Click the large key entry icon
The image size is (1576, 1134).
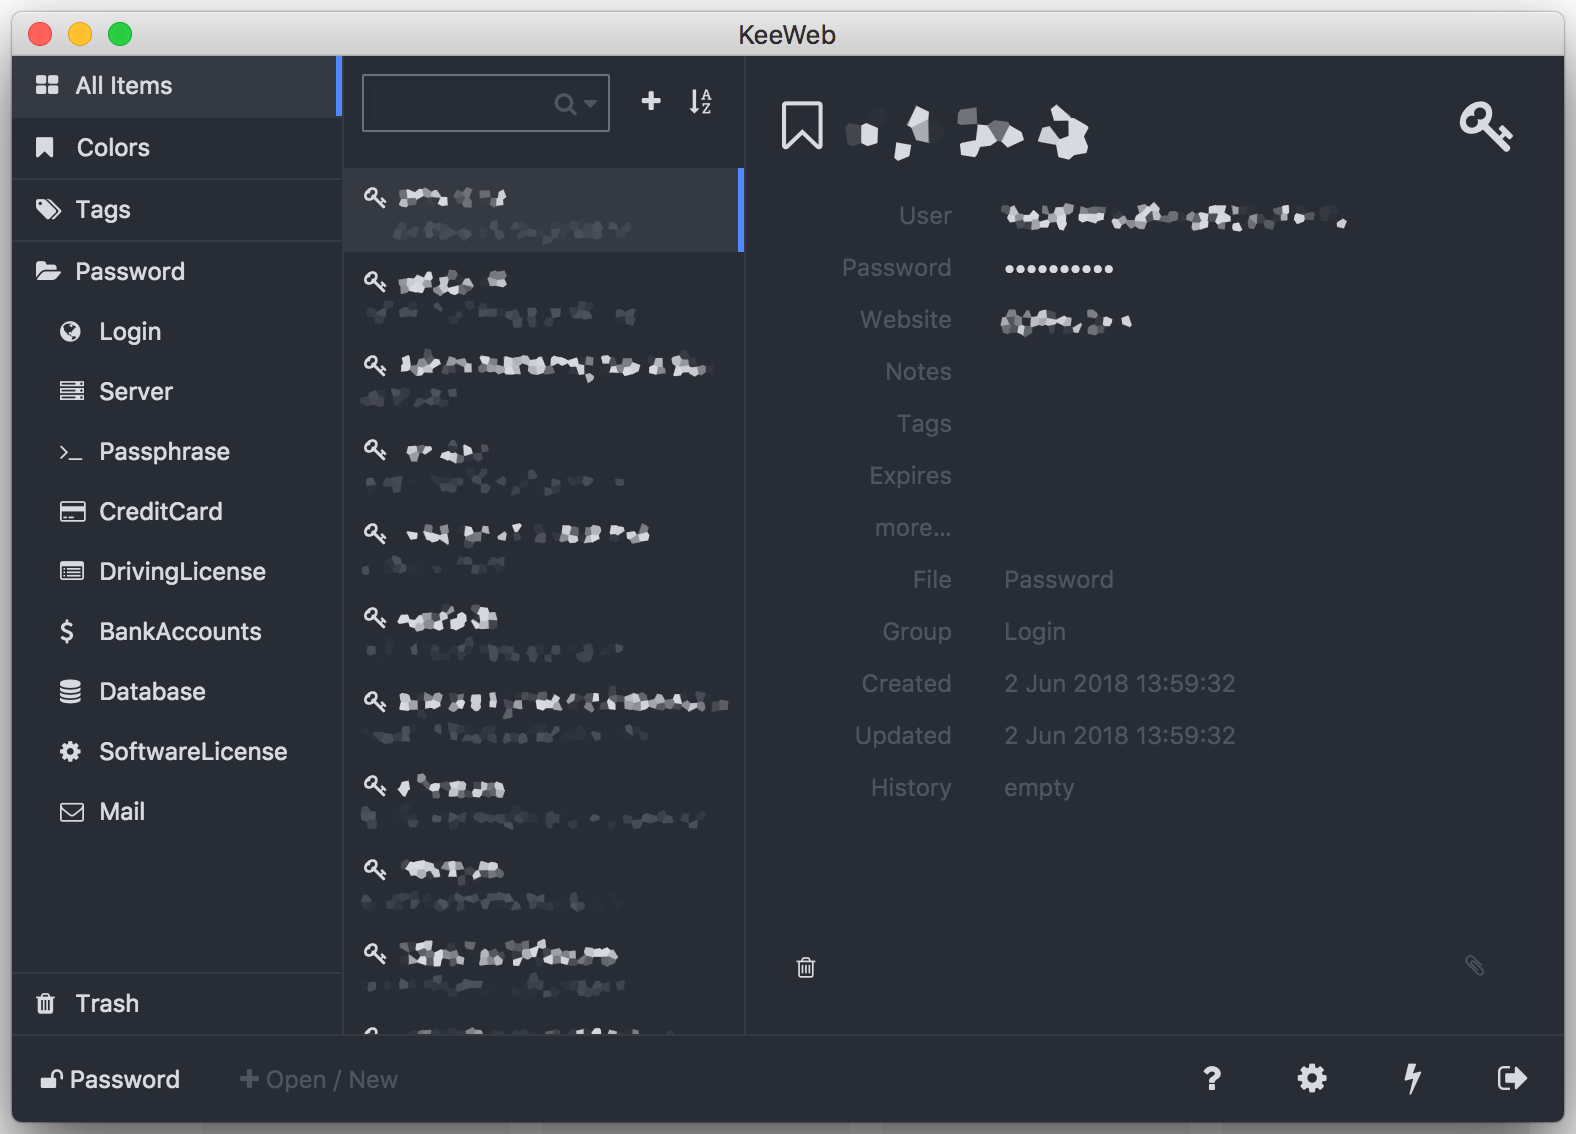tap(1485, 126)
